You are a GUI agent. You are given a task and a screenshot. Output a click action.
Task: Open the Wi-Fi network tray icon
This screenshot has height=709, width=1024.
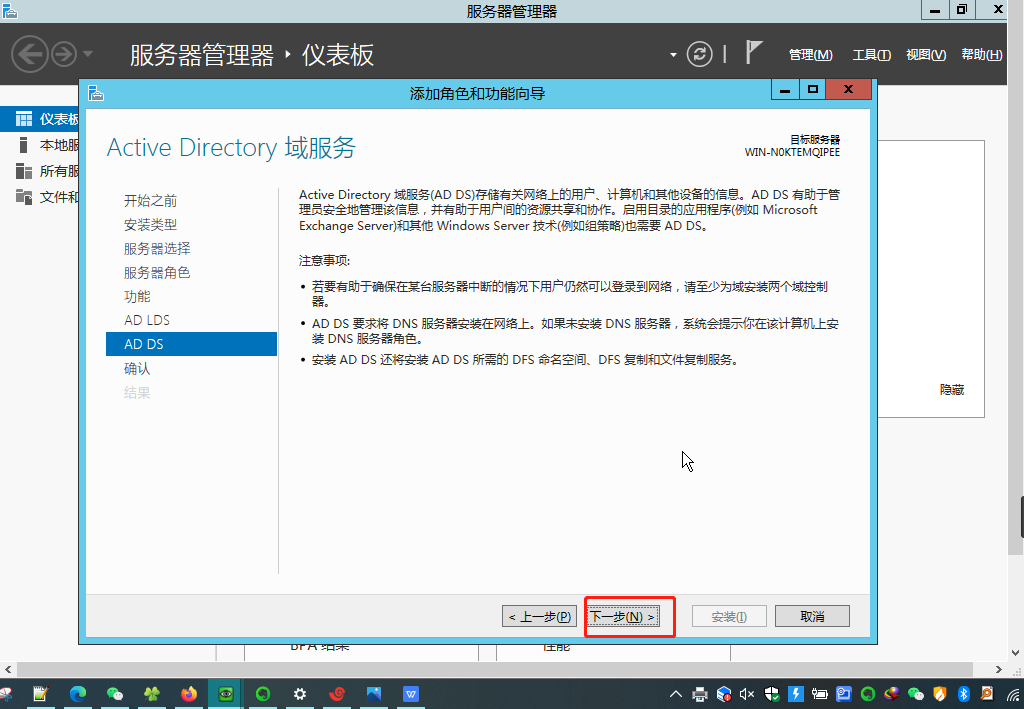(x=1013, y=694)
